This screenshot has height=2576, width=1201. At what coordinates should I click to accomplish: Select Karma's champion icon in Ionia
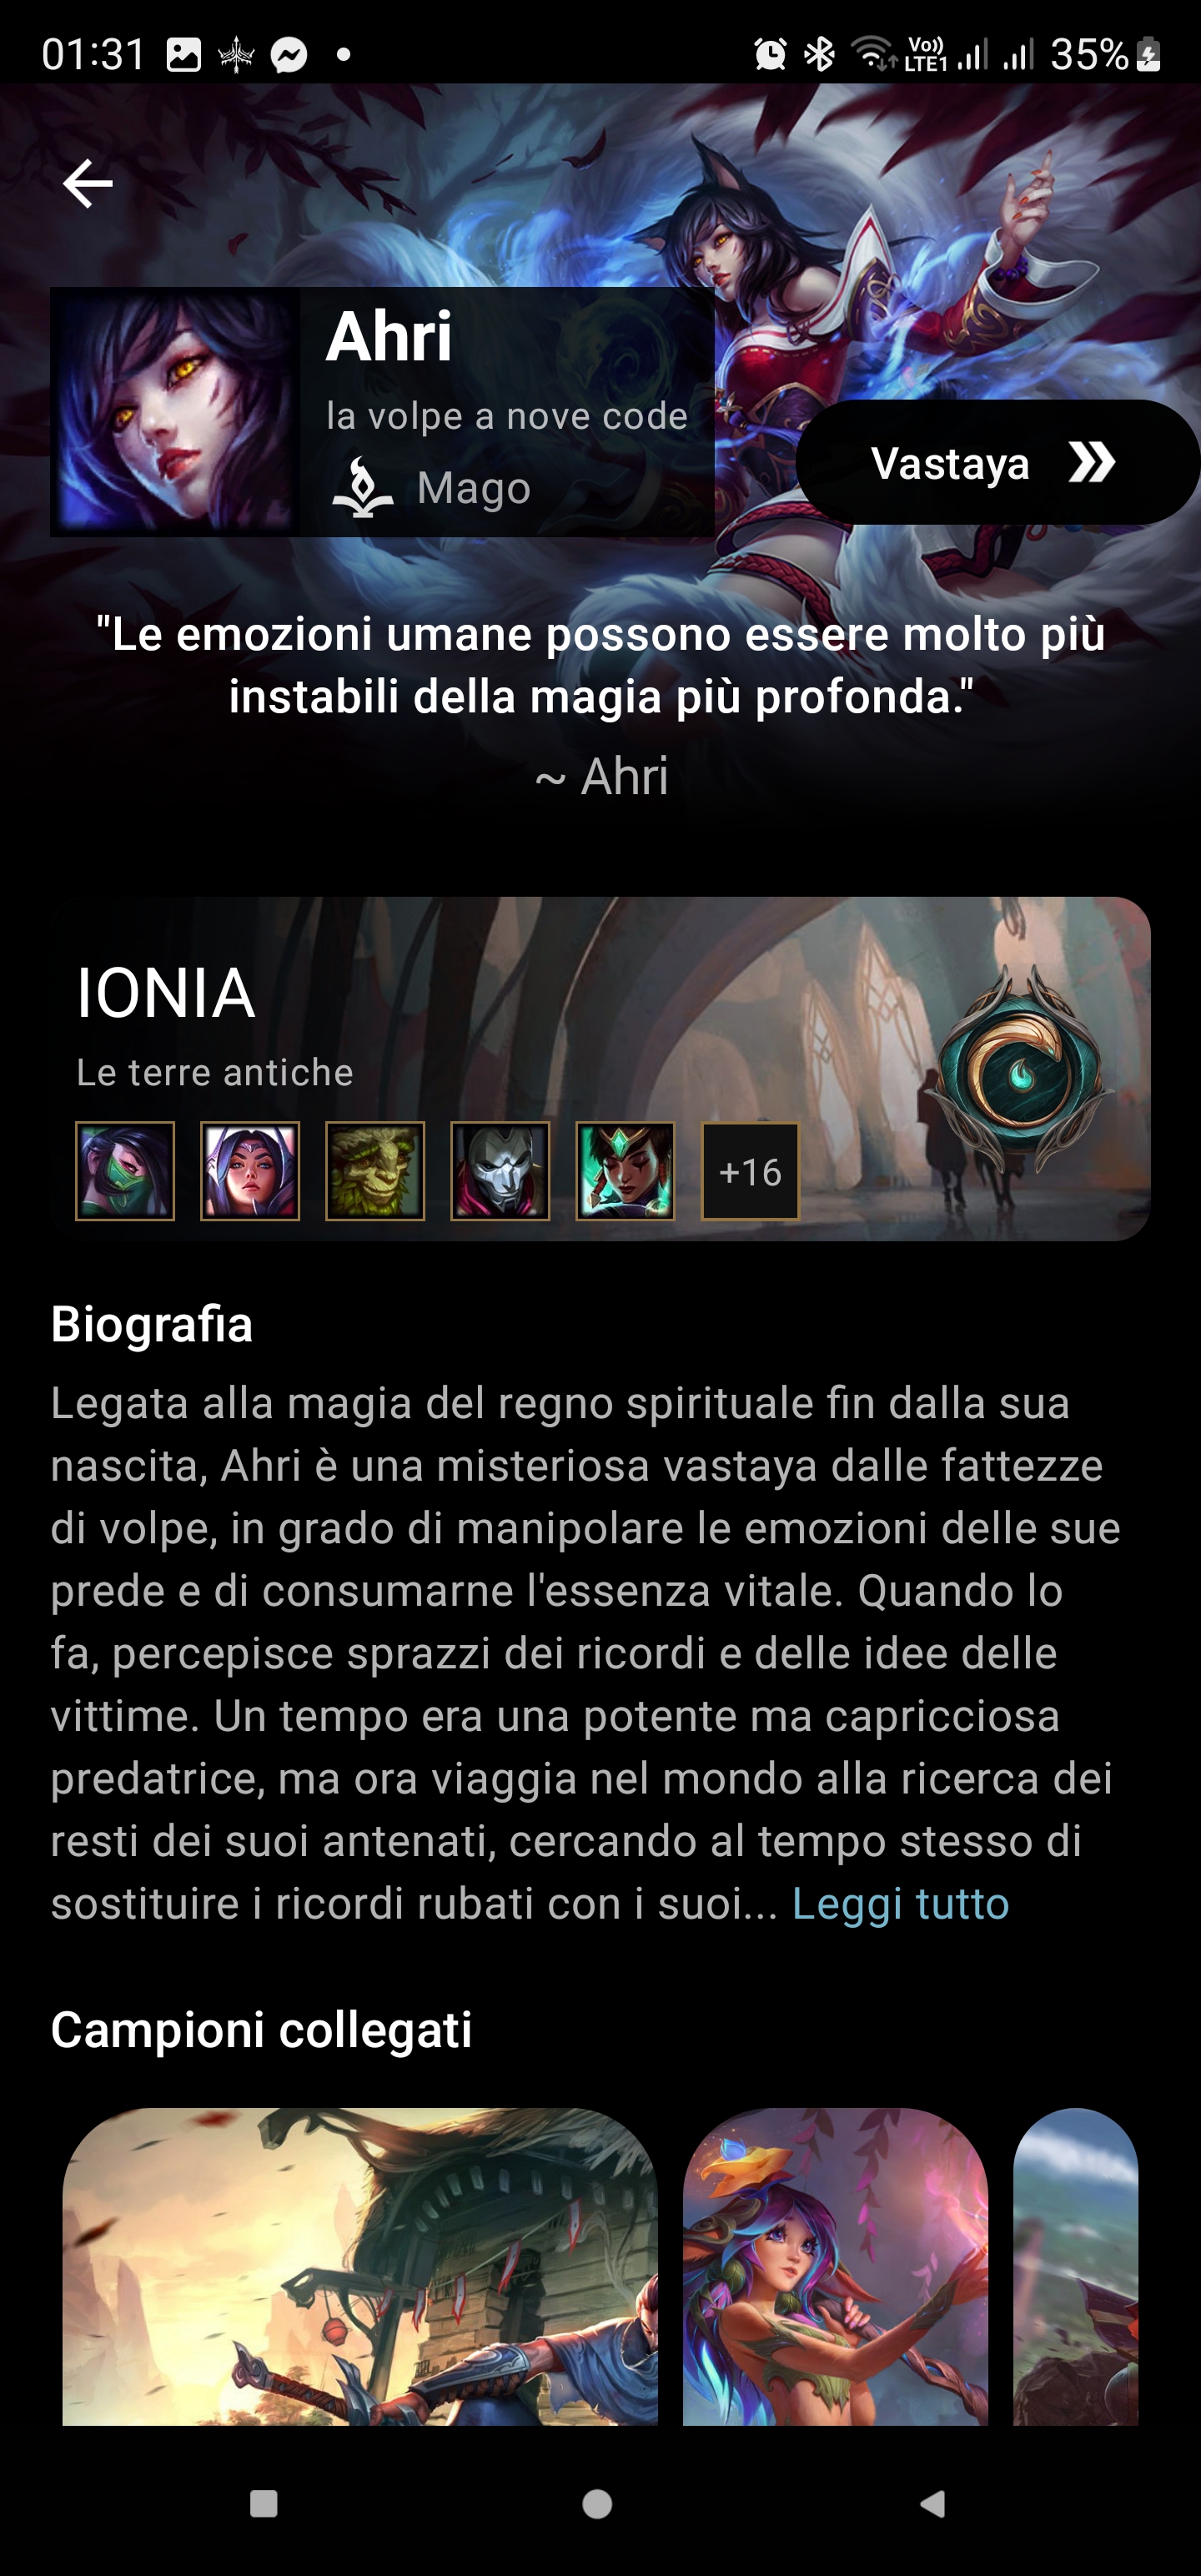tap(625, 1171)
